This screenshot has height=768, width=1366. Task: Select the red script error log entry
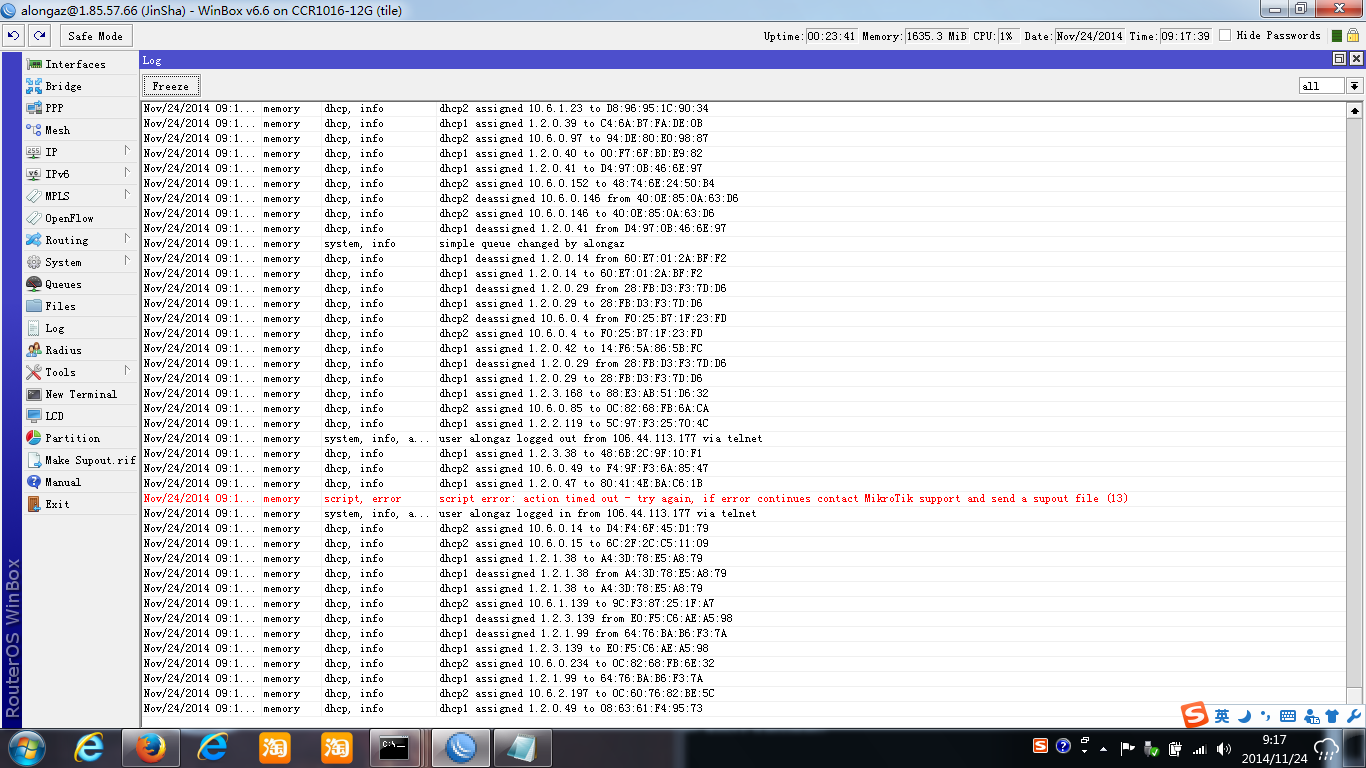tap(744, 498)
